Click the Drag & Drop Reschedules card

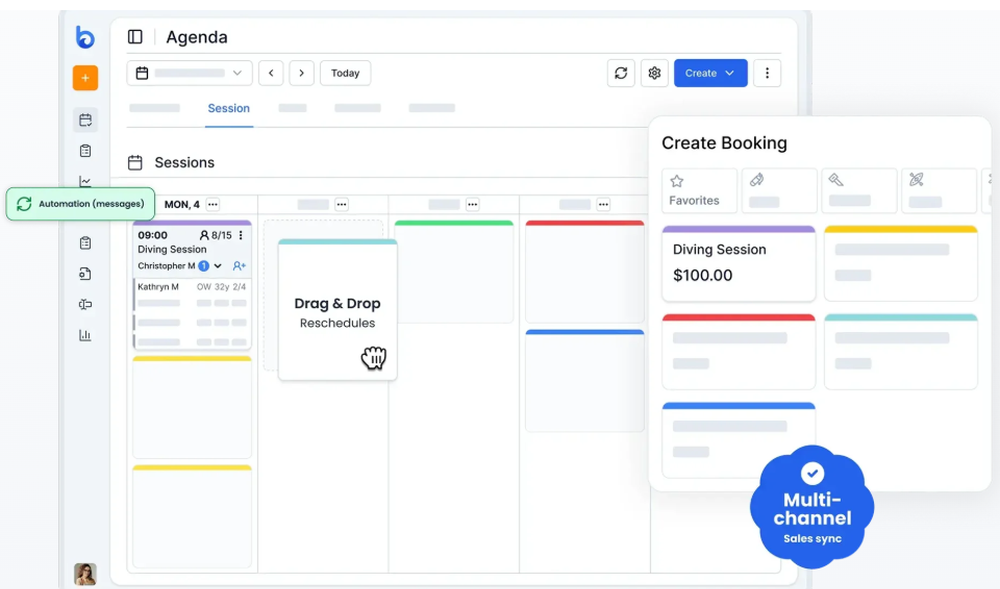(337, 310)
